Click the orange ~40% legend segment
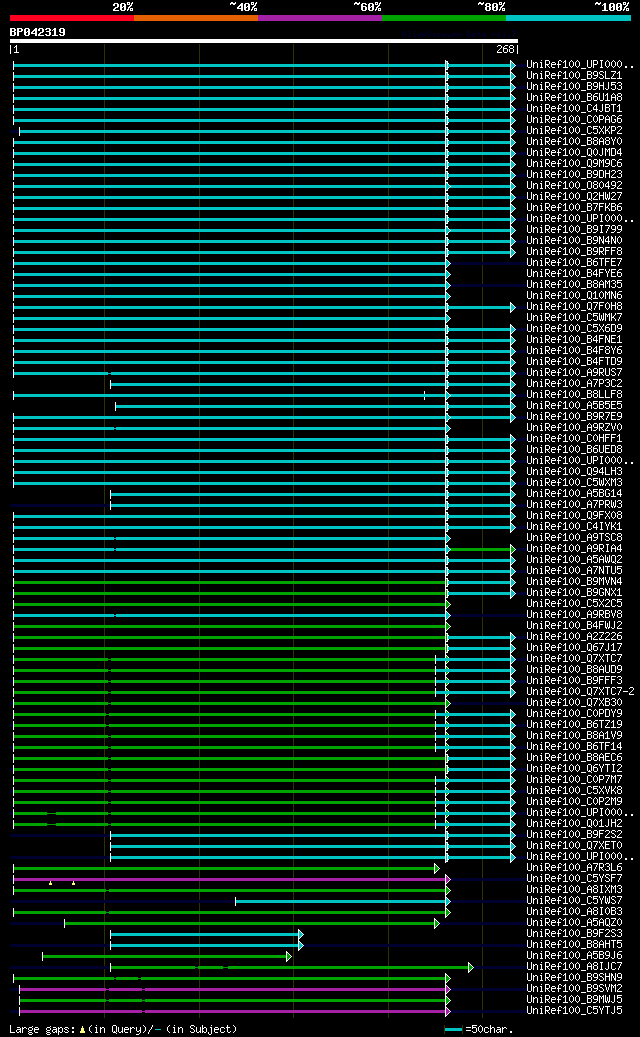The image size is (640, 1037). (x=196, y=18)
